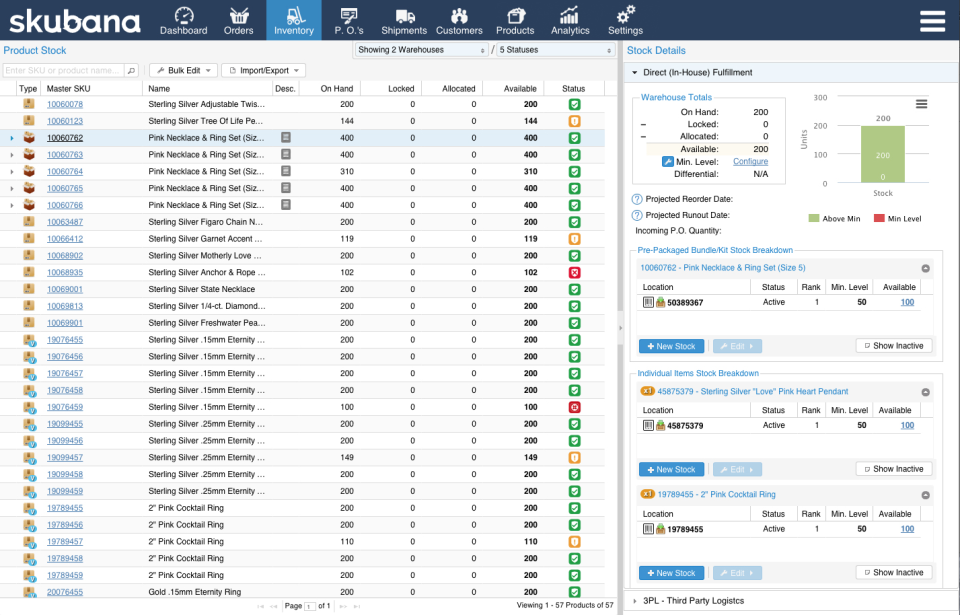This screenshot has width=960, height=615.
Task: Click the wrench icon beside Min. Level
Action: [667, 162]
